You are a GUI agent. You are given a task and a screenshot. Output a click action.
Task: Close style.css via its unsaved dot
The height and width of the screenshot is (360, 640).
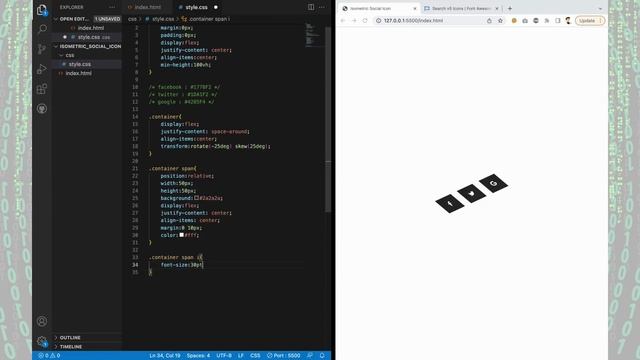216,7
